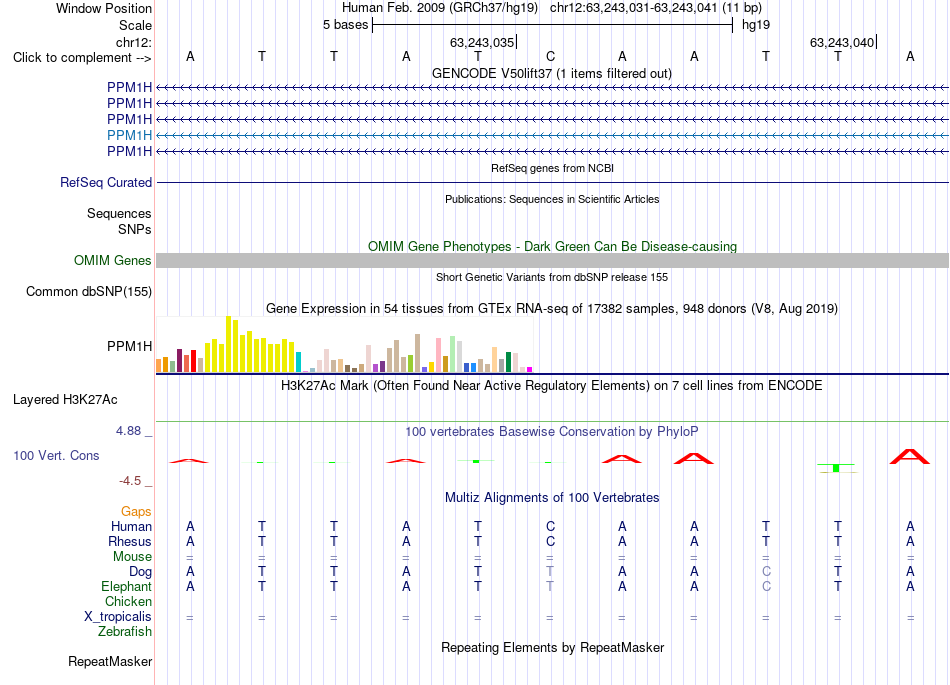Select the light-blue PPM1H transcript label

(x=129, y=135)
